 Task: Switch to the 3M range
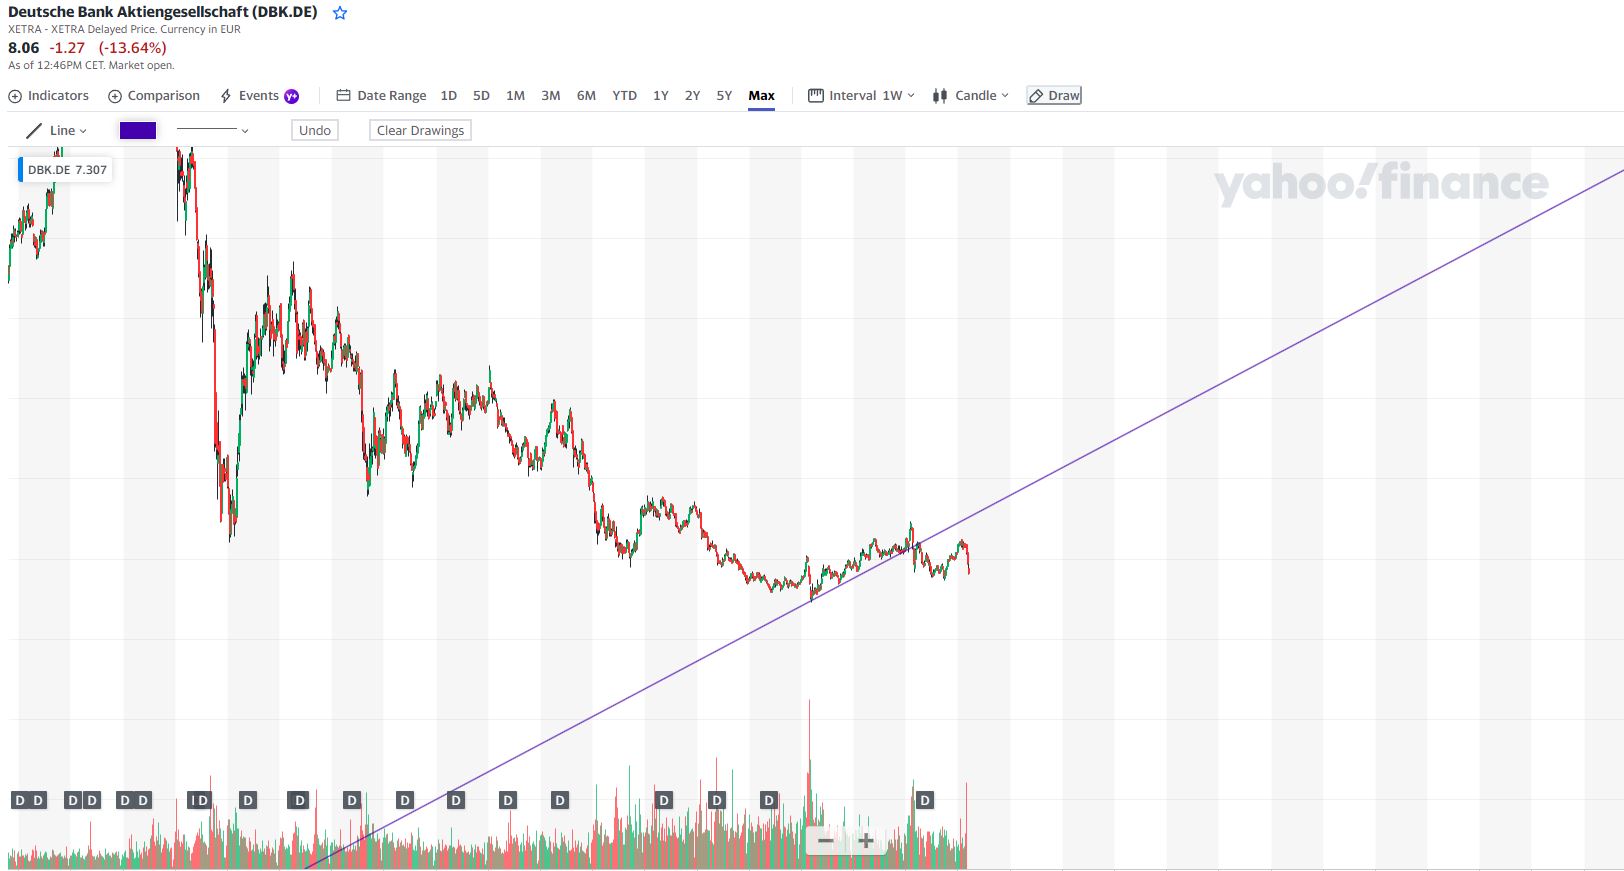(551, 96)
